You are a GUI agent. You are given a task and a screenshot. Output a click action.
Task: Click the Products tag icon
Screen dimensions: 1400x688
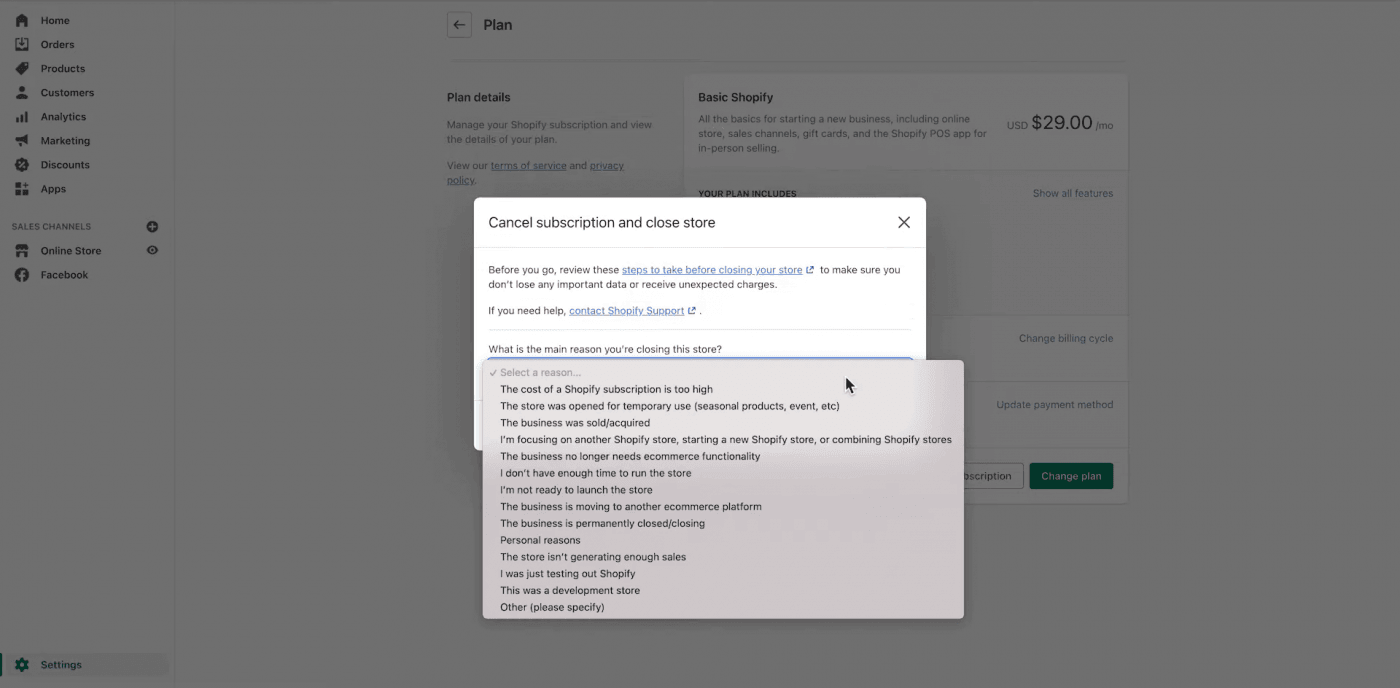pos(22,68)
